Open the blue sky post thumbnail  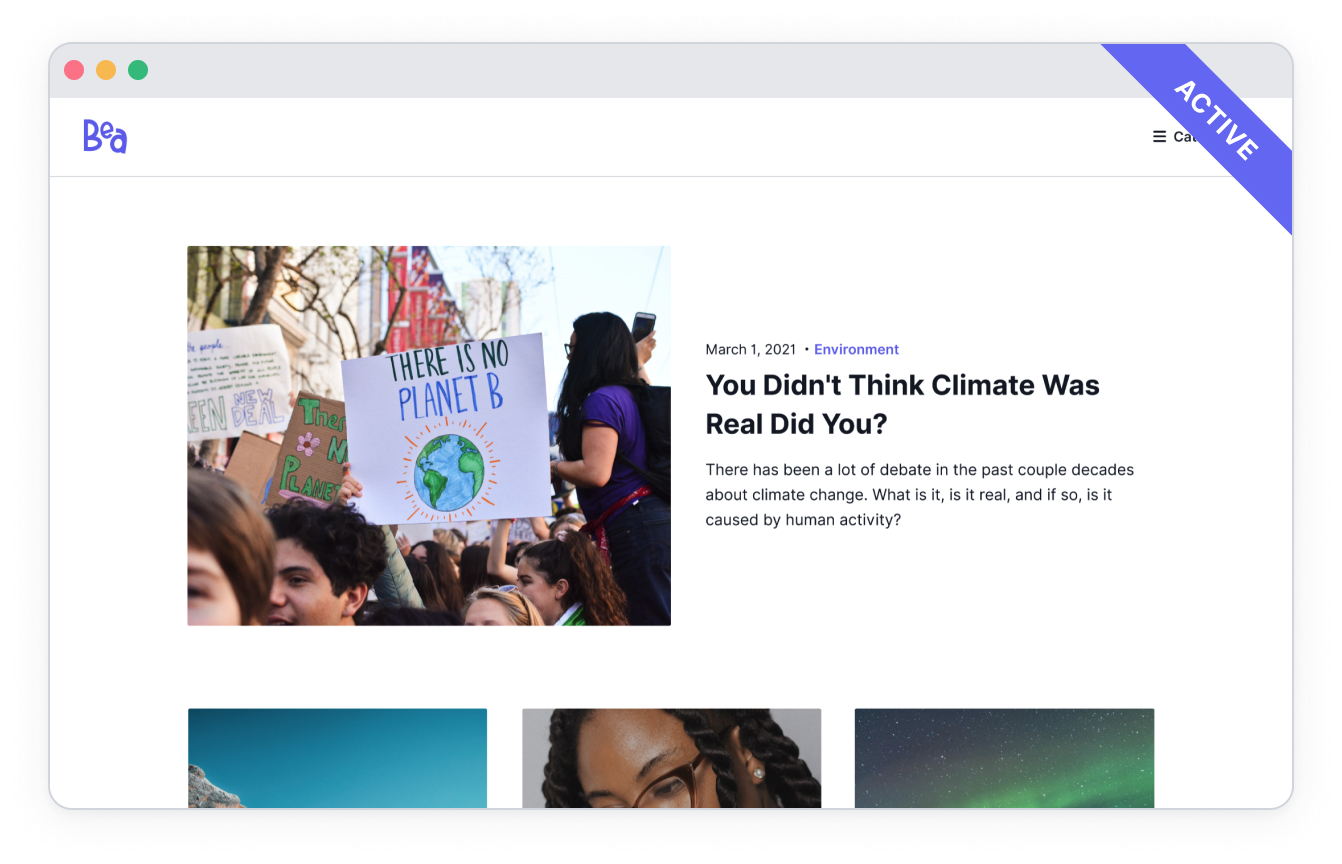click(x=337, y=758)
